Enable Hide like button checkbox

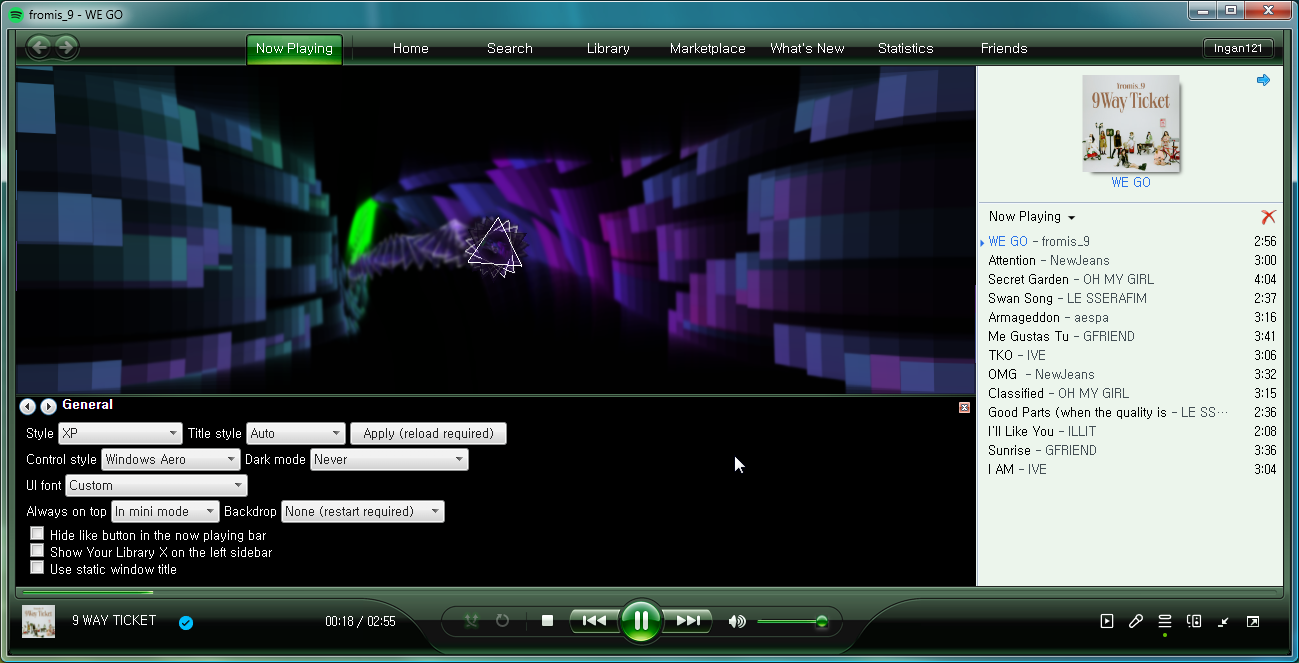pos(37,534)
